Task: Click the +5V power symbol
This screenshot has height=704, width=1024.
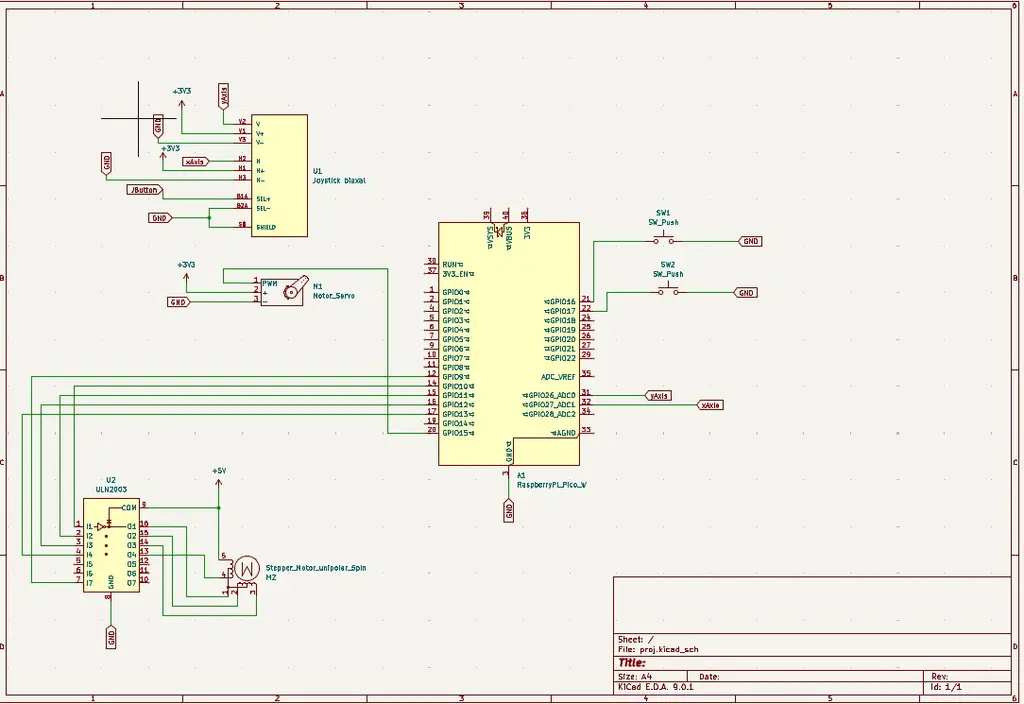Action: point(219,477)
